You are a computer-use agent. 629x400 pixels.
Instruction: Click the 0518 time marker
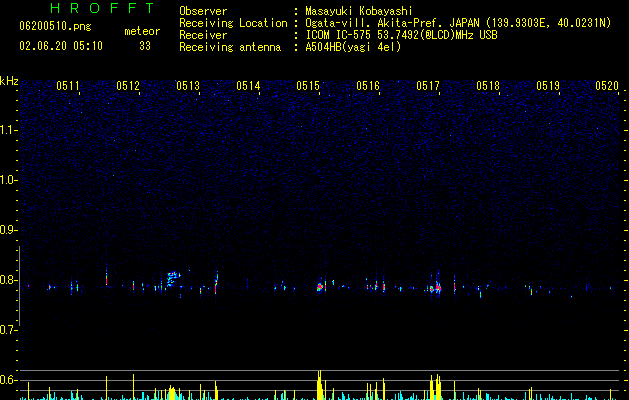click(x=488, y=86)
